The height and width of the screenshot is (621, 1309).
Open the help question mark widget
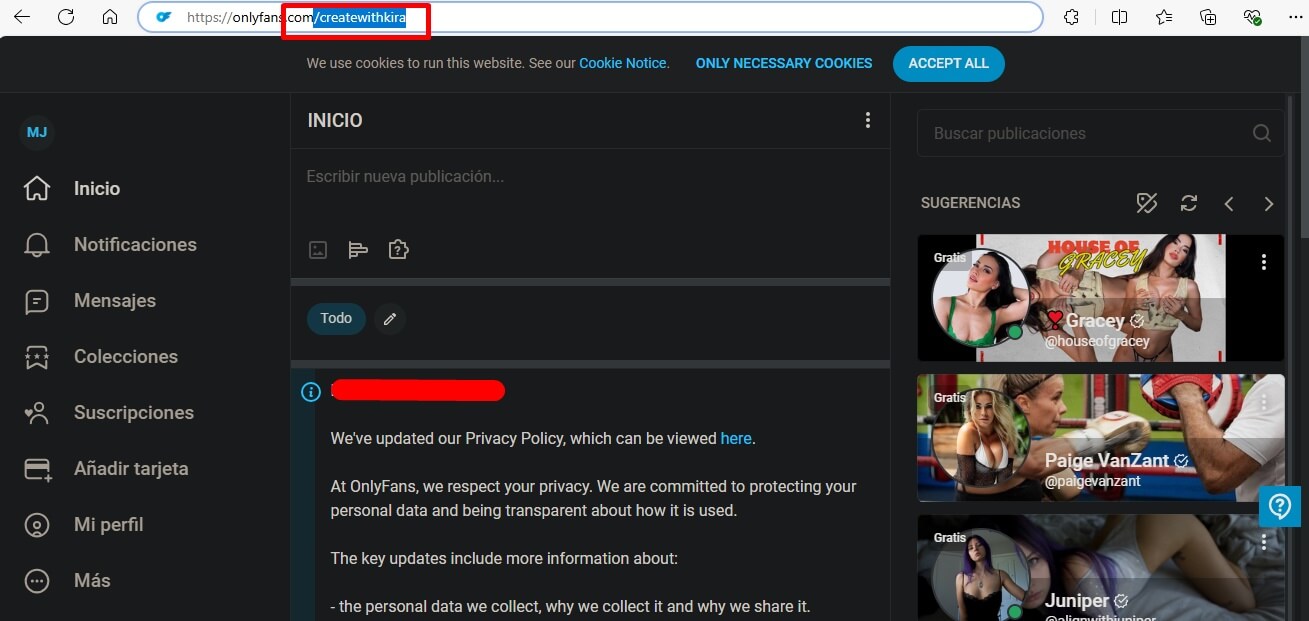(x=1280, y=506)
